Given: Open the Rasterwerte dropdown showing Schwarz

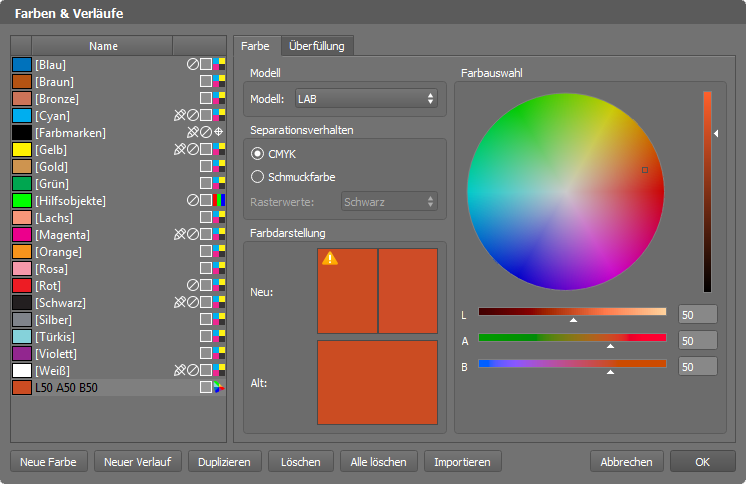Looking at the screenshot, I should [389, 201].
